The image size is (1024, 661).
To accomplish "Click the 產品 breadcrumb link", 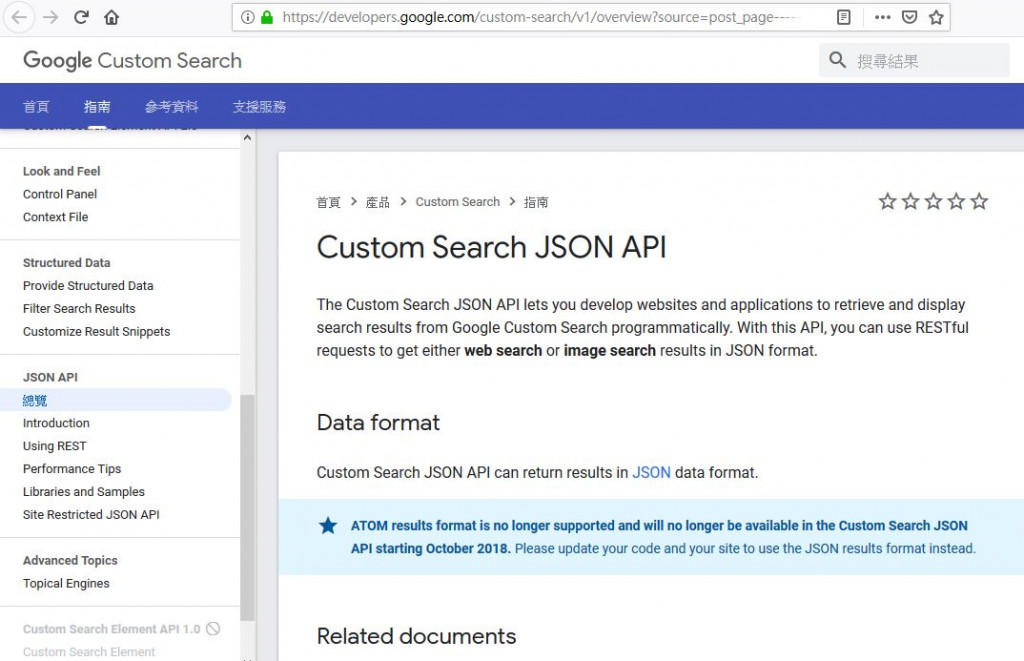I will pos(377,202).
